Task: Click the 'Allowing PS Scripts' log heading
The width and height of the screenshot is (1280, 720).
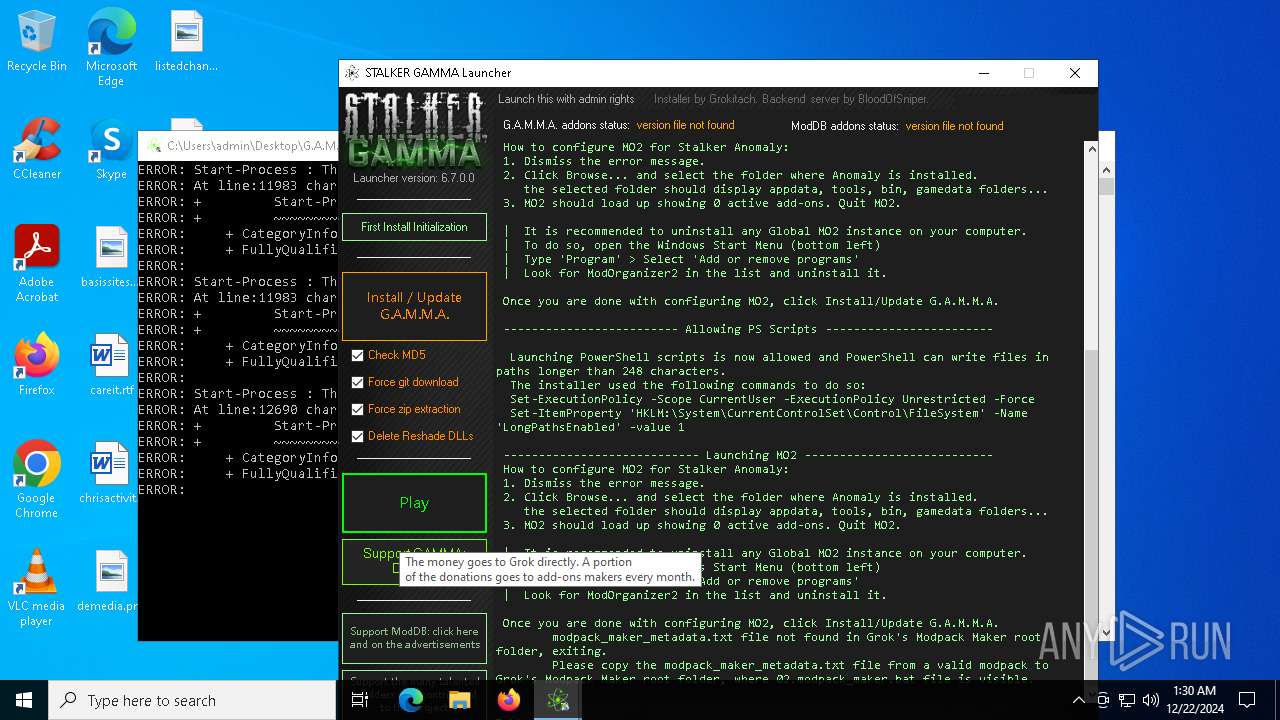Action: click(749, 329)
